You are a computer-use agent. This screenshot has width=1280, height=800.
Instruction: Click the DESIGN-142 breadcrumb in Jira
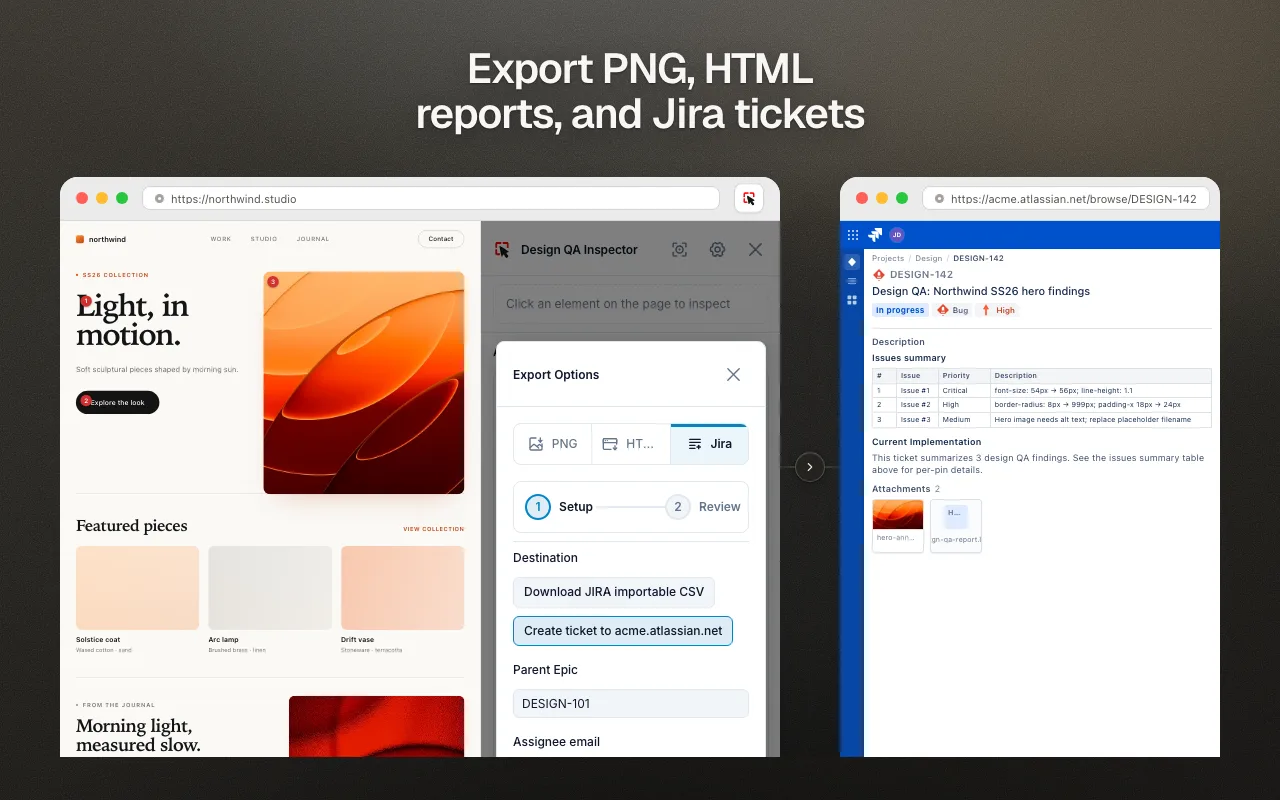pyautogui.click(x=978, y=258)
